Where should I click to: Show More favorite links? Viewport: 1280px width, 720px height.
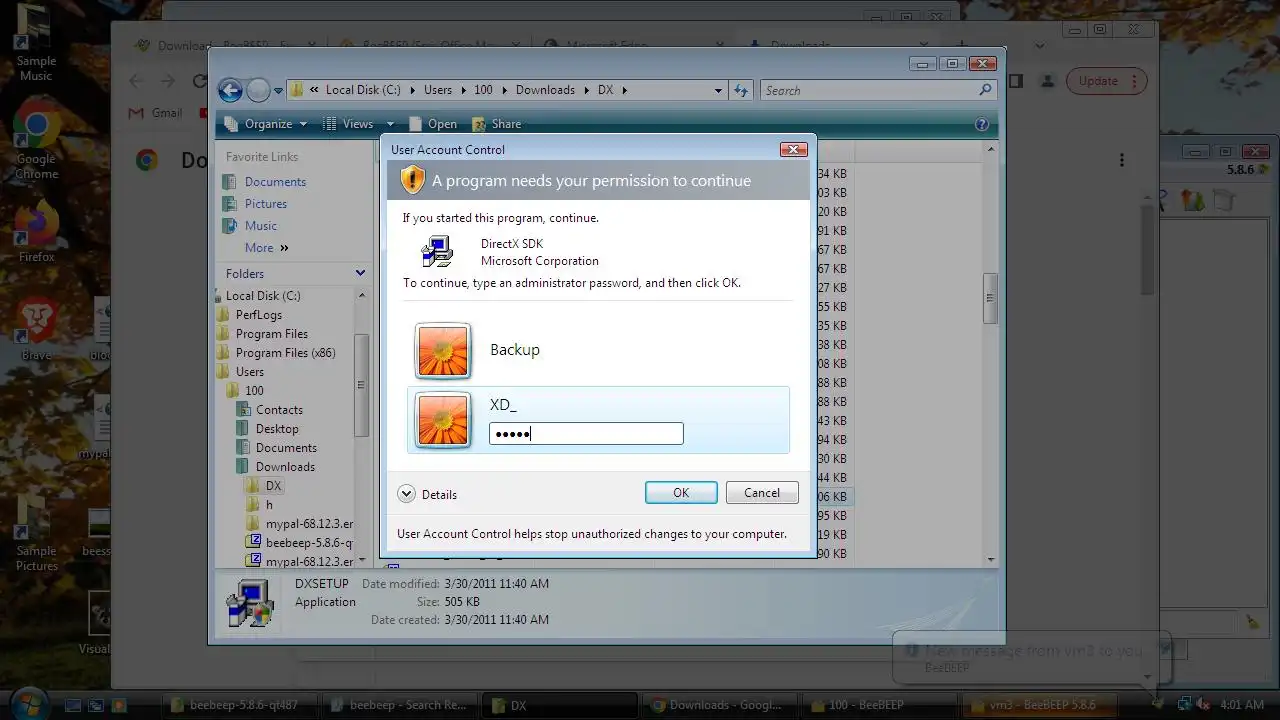coord(266,248)
